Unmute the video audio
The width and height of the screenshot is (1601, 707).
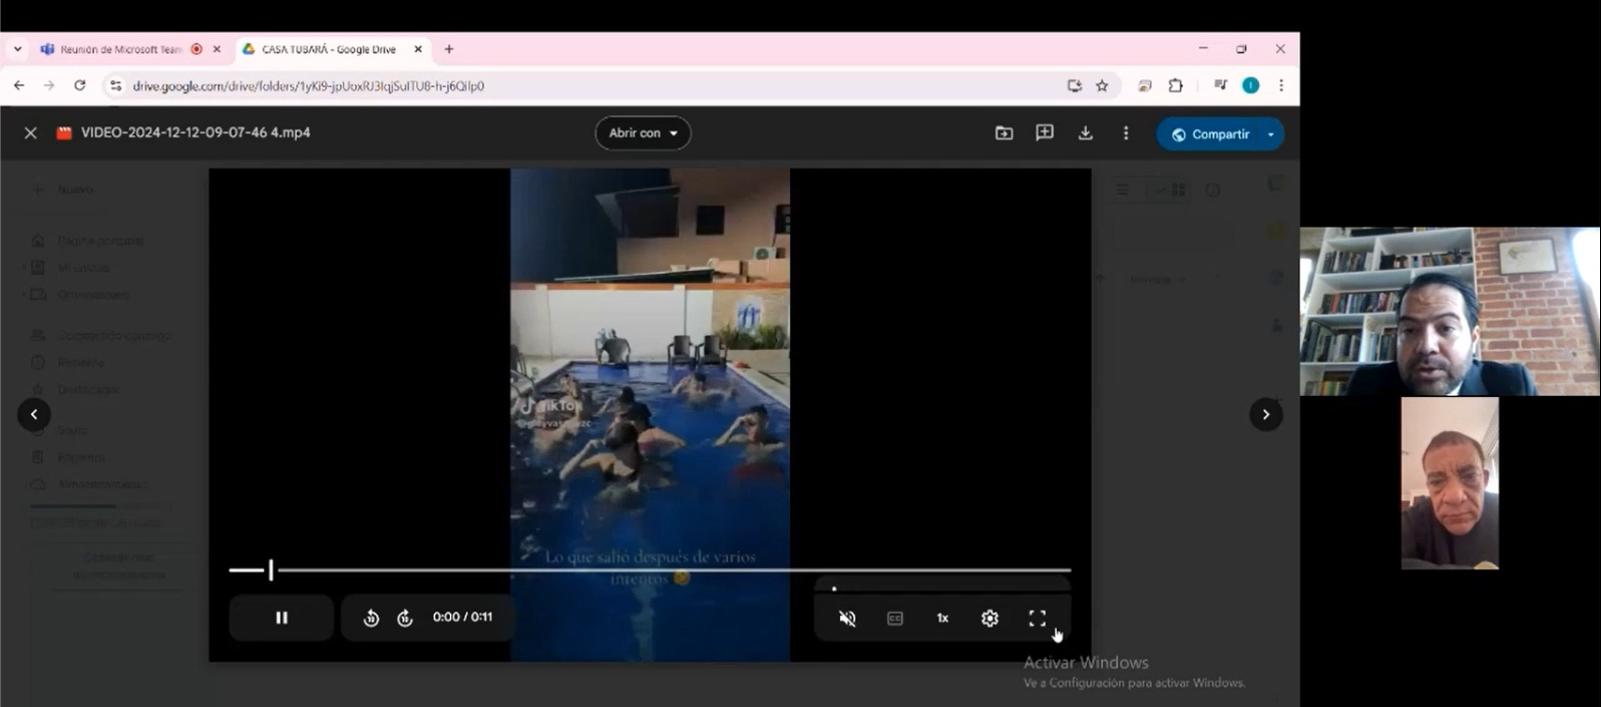tap(847, 618)
